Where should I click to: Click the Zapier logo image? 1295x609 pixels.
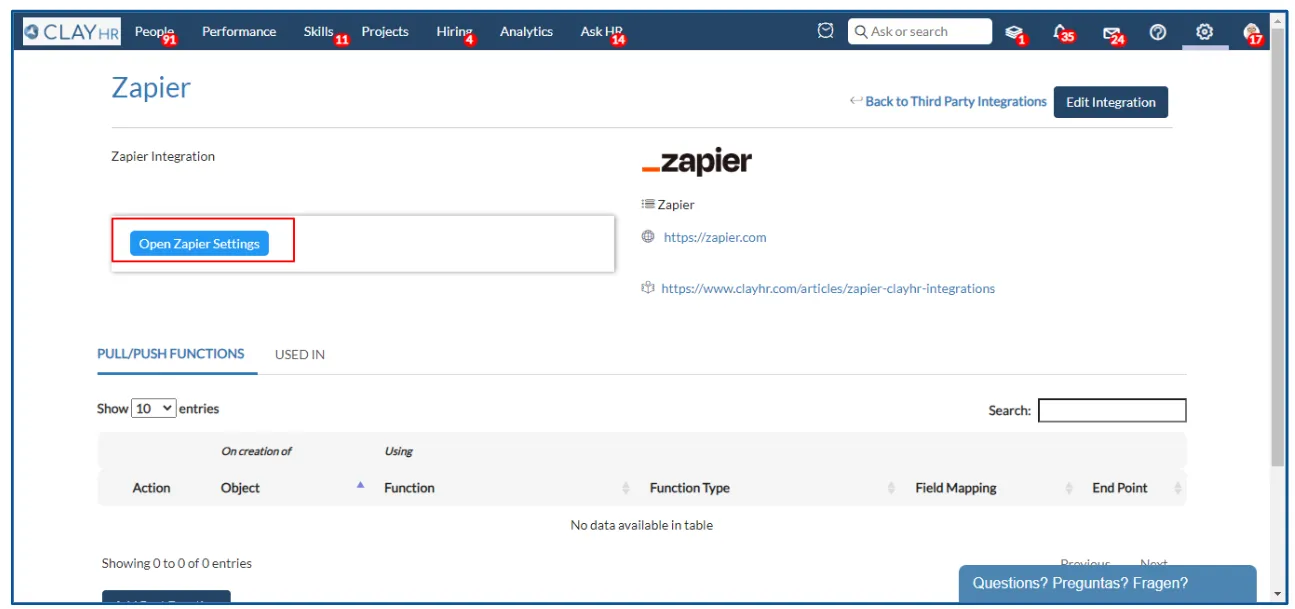696,162
